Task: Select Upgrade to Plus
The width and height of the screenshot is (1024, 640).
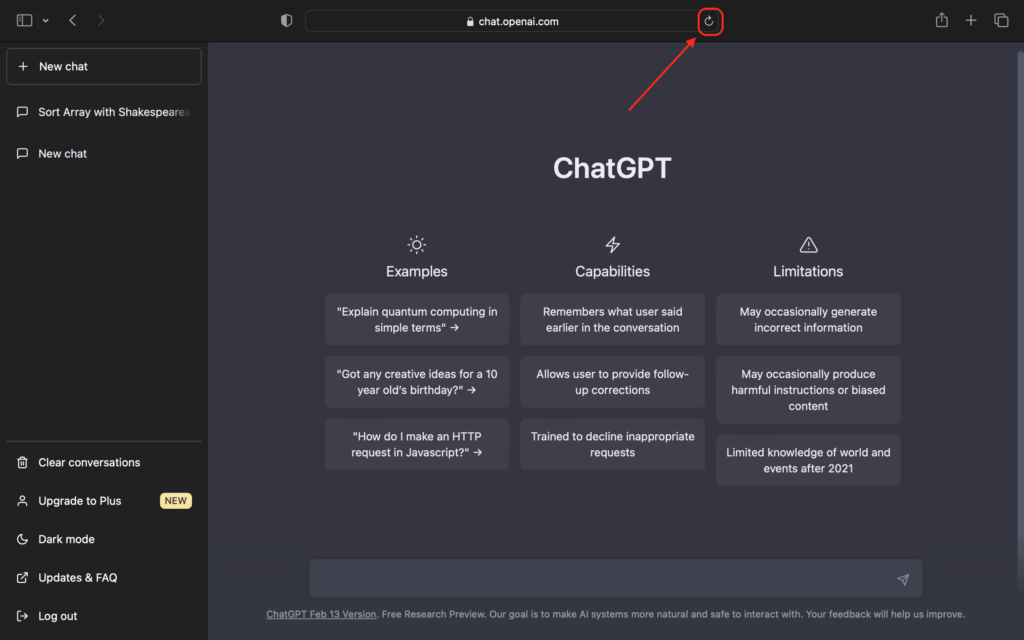Action: coord(80,501)
